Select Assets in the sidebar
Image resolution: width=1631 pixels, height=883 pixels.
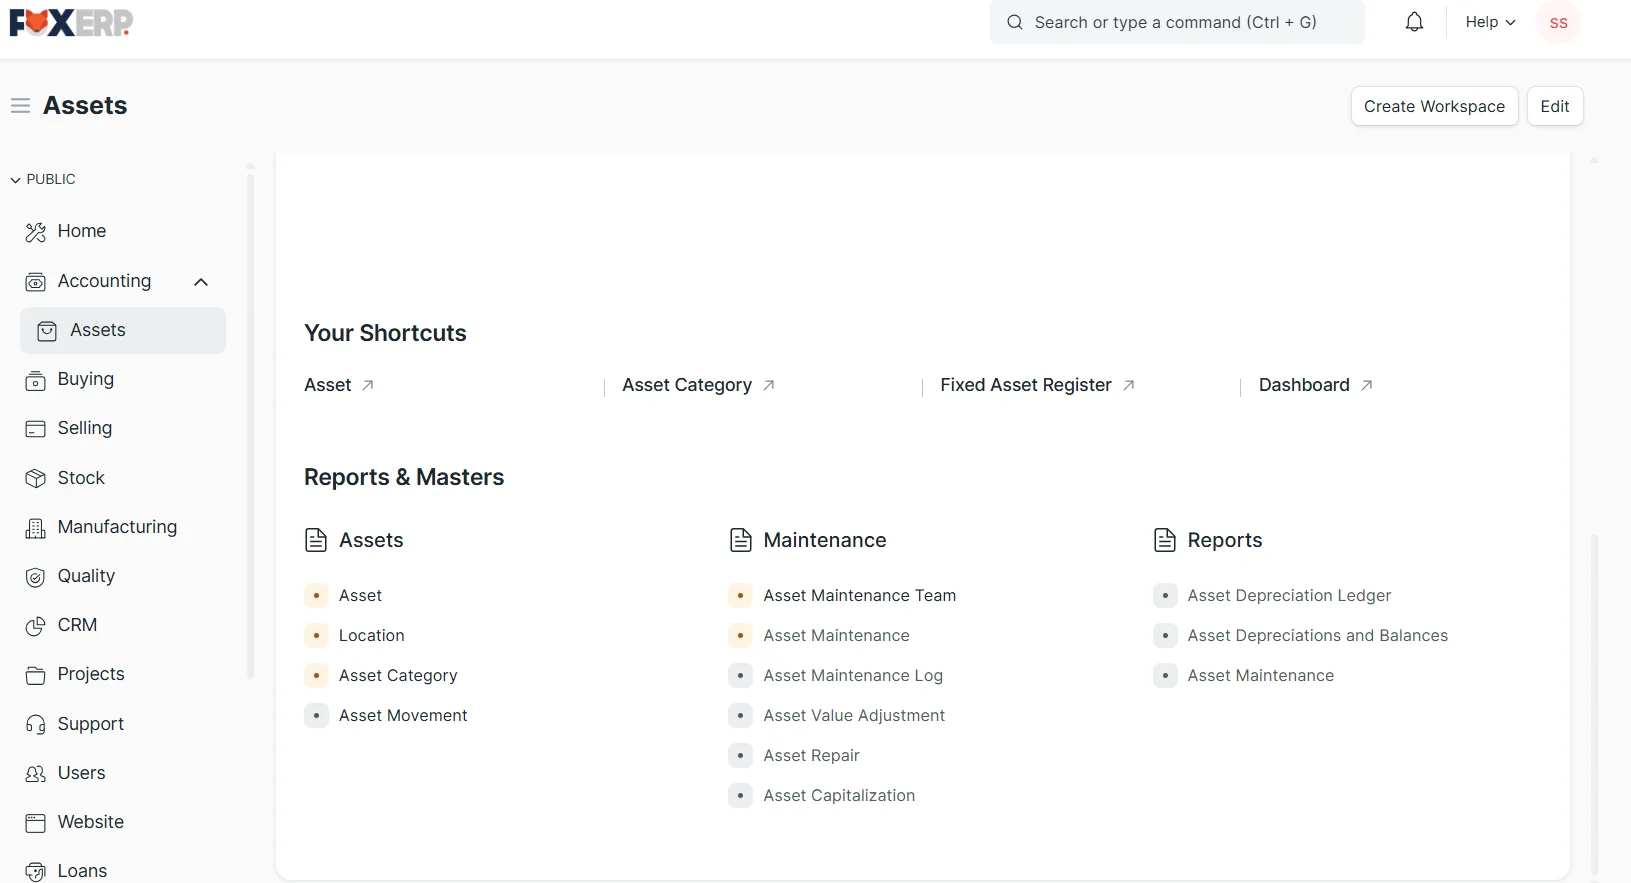click(123, 330)
